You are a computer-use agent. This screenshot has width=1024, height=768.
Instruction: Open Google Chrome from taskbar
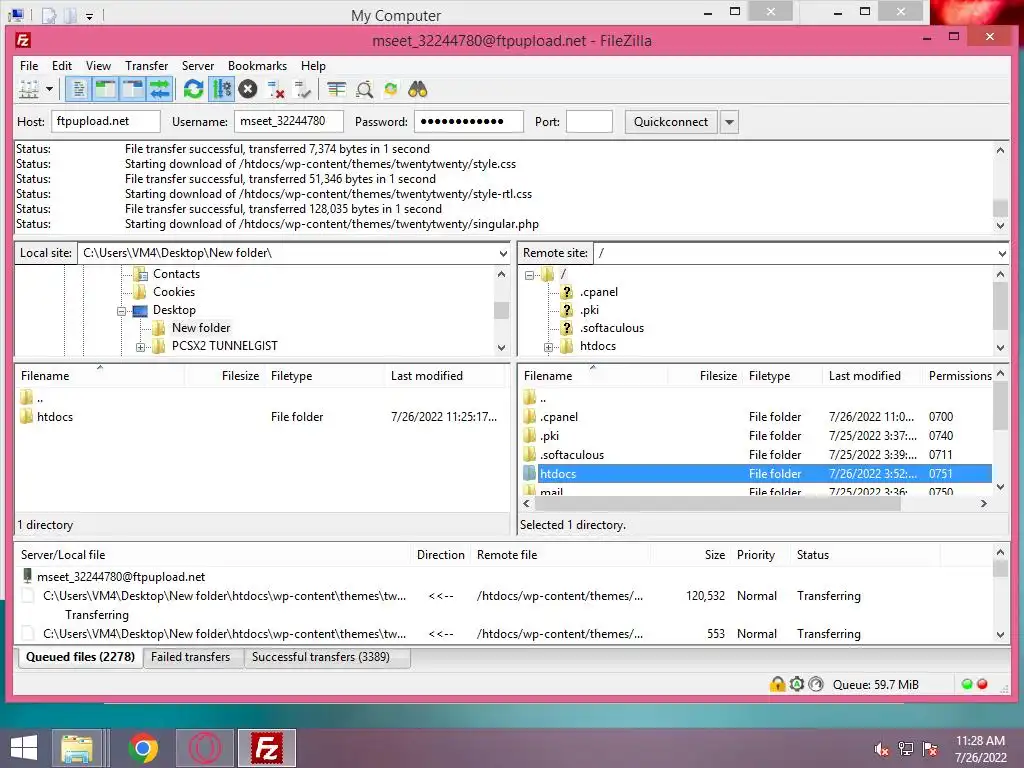[143, 748]
